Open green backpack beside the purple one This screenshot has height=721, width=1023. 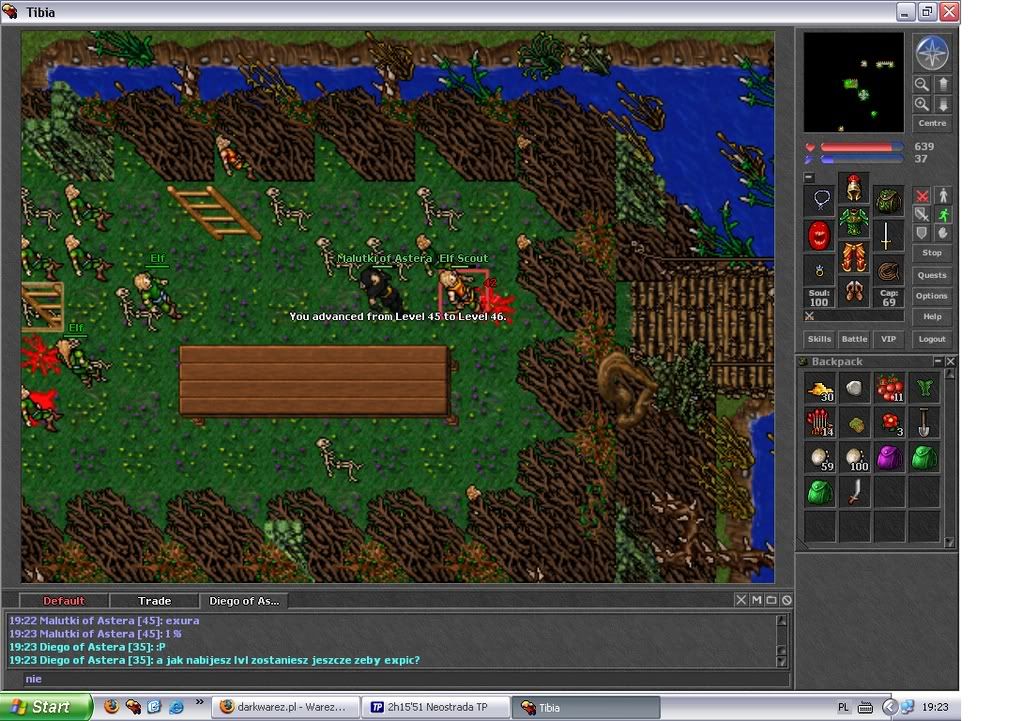click(x=924, y=458)
